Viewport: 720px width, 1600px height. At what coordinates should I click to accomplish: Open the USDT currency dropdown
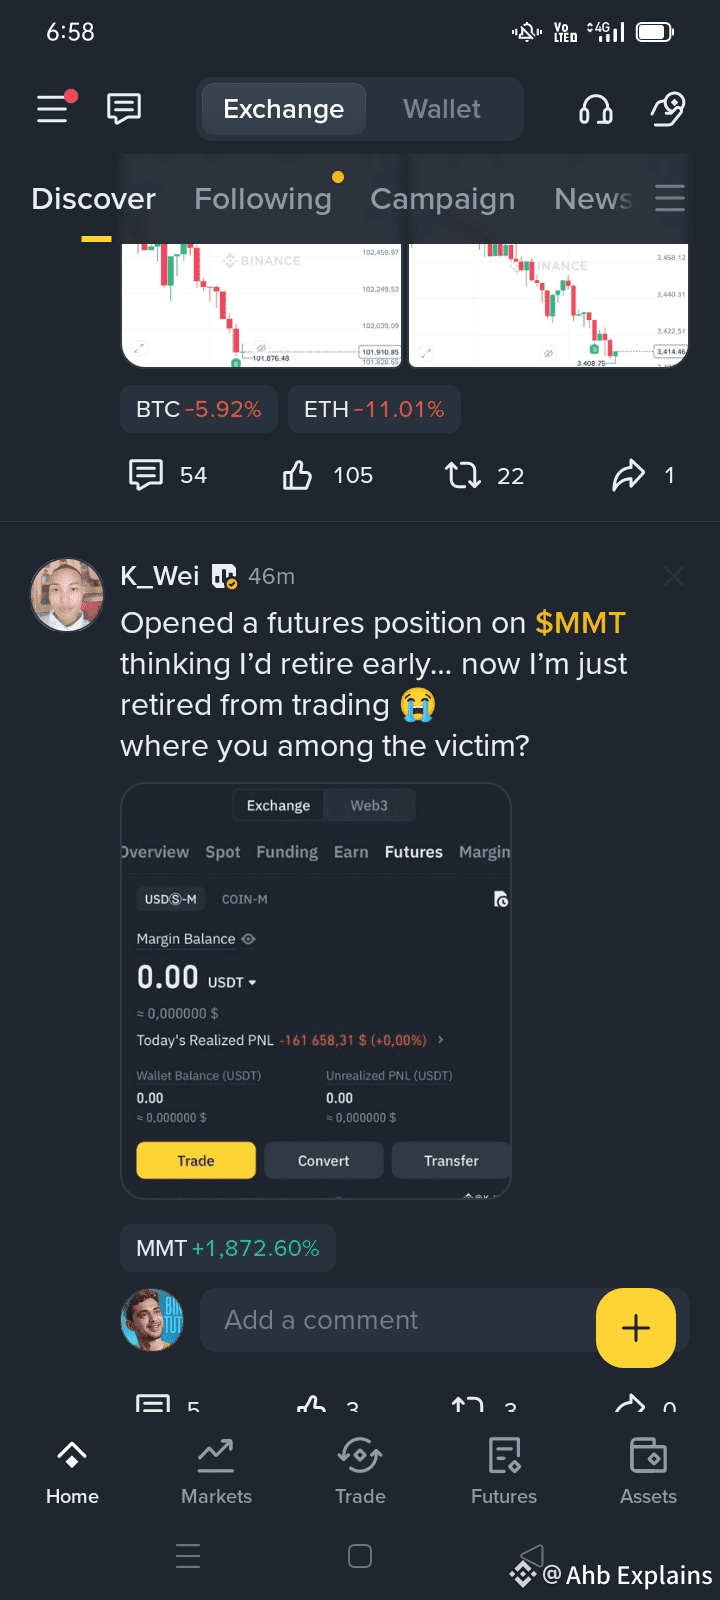(232, 982)
